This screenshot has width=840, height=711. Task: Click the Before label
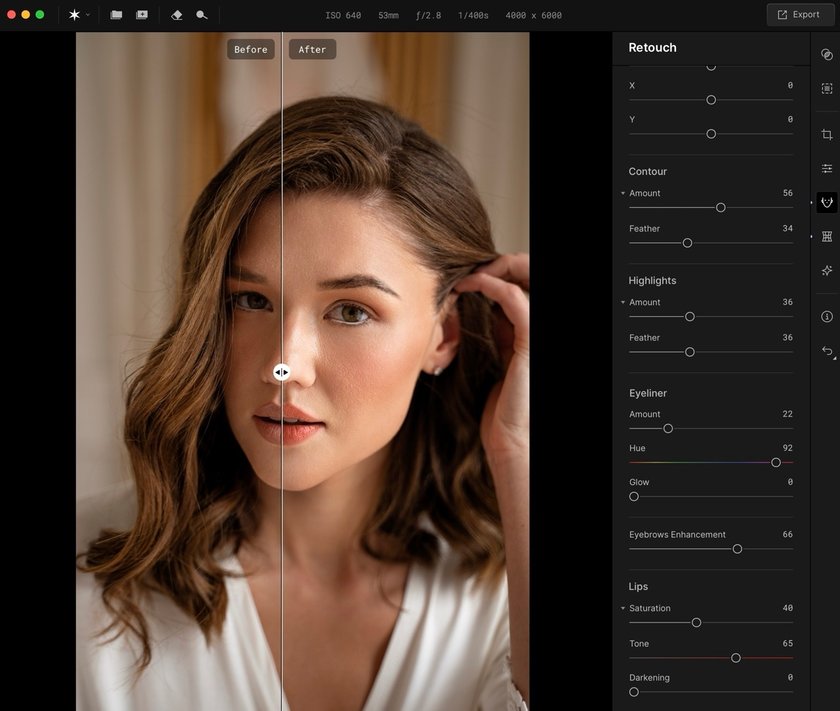251,49
